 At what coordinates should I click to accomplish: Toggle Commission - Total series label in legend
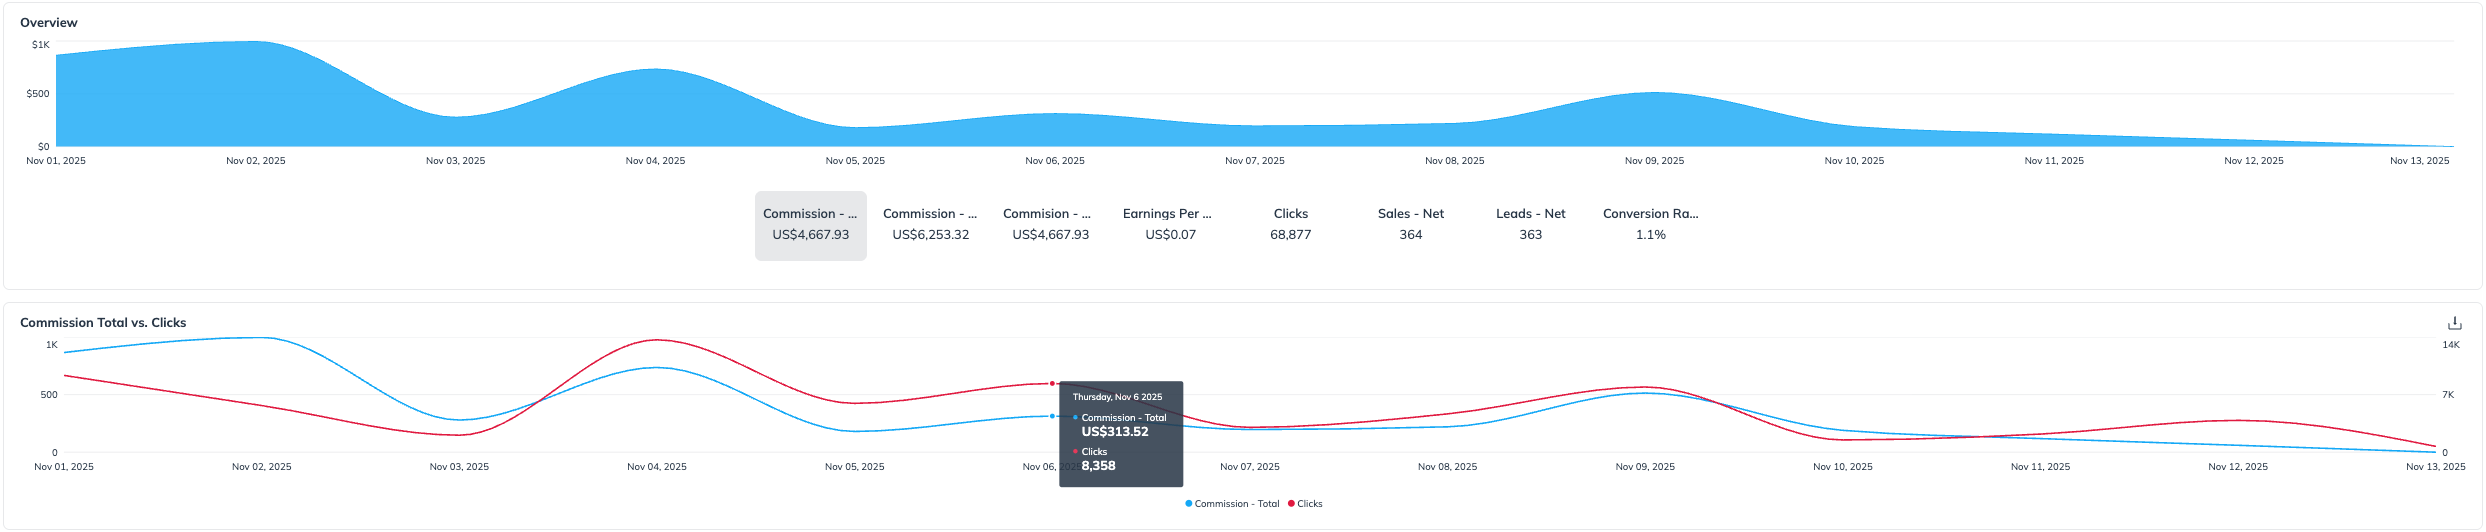coord(1236,504)
